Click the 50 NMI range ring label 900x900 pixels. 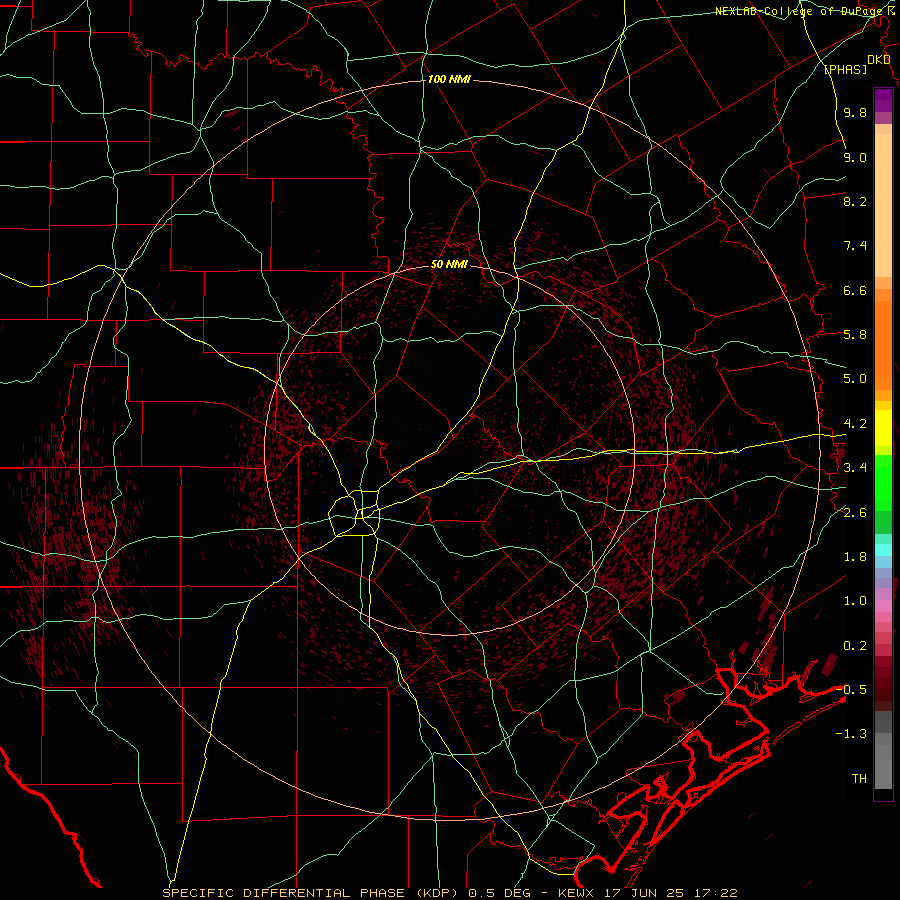(449, 264)
